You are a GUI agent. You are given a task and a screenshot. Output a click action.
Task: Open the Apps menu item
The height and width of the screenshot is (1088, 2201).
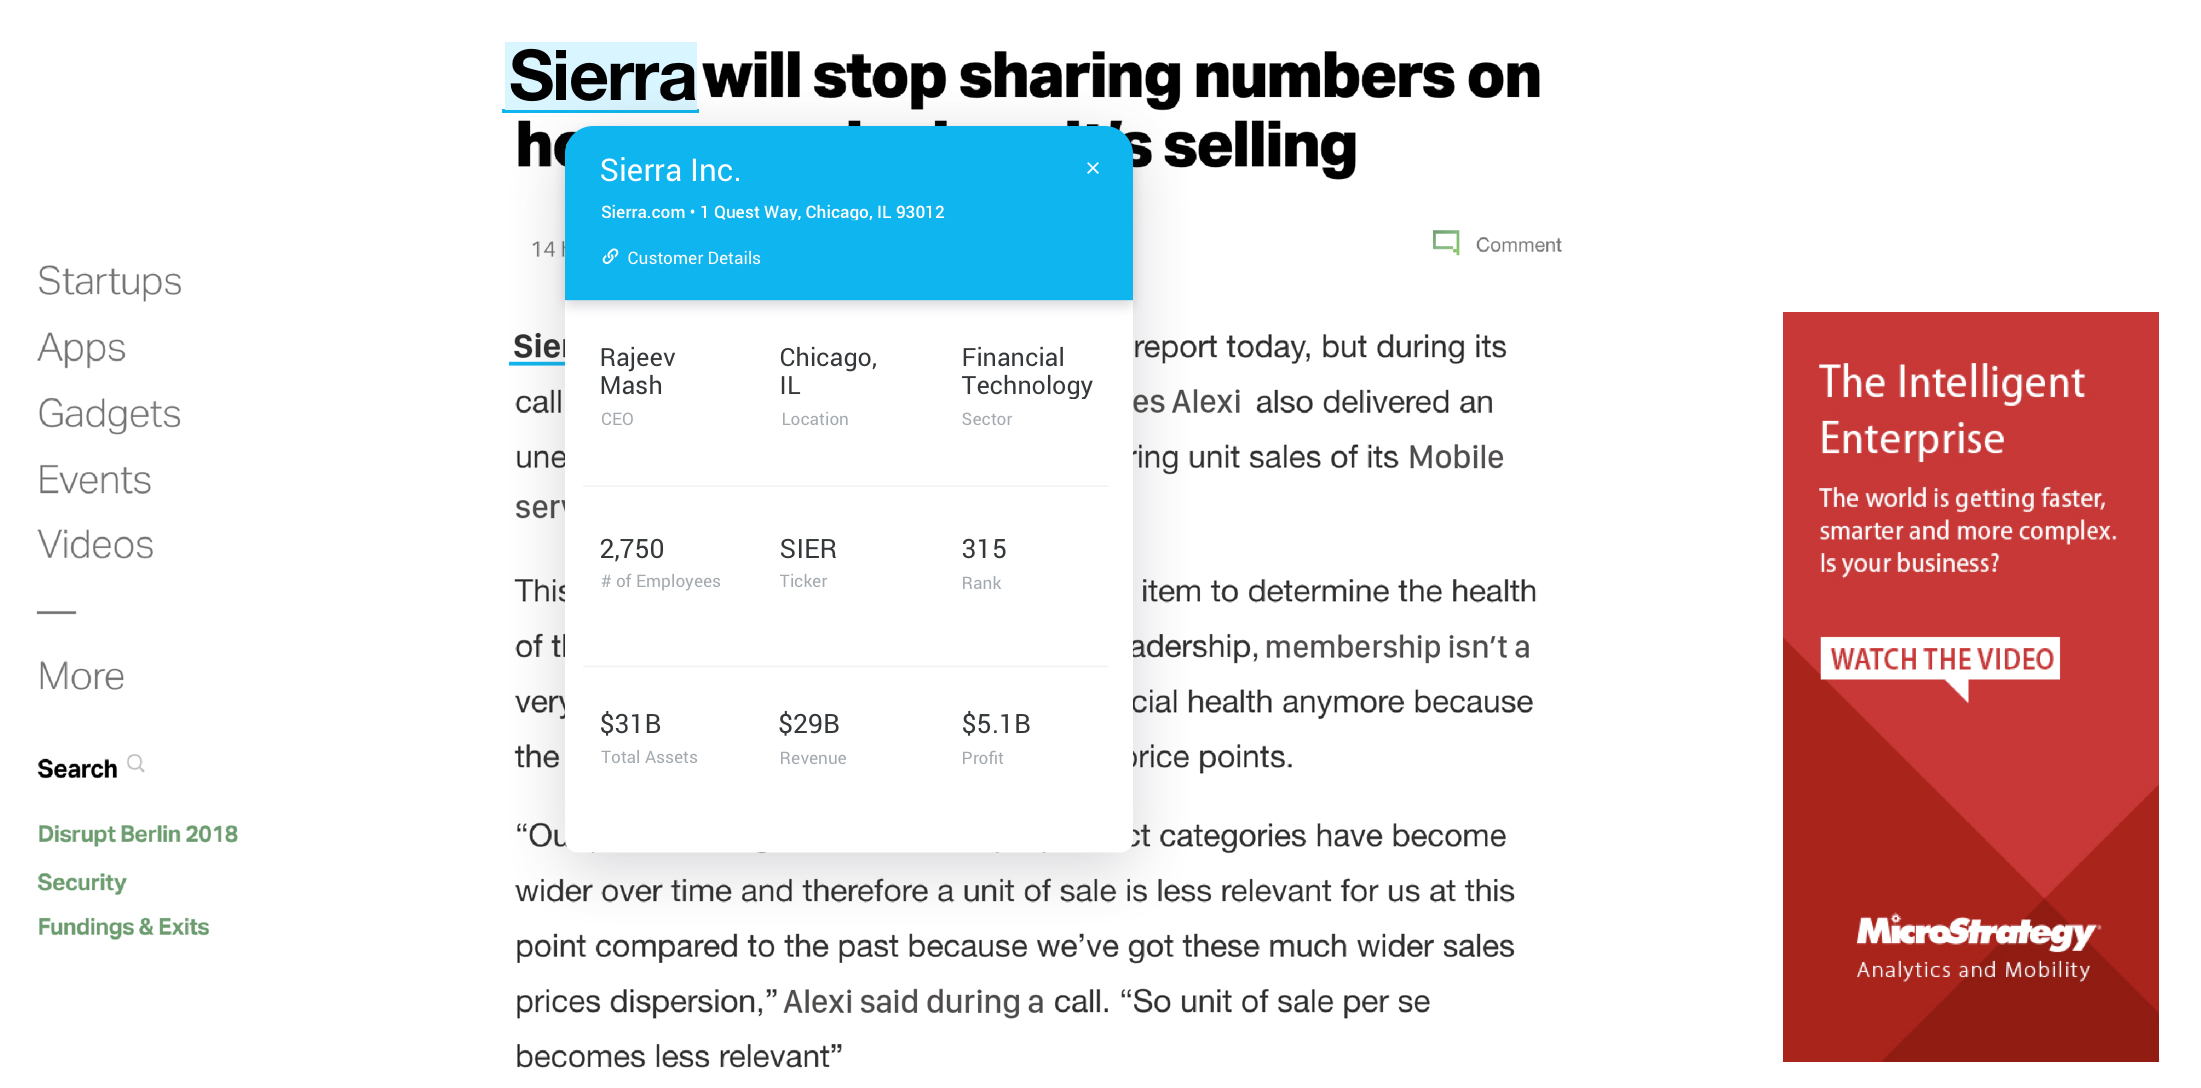coord(82,347)
